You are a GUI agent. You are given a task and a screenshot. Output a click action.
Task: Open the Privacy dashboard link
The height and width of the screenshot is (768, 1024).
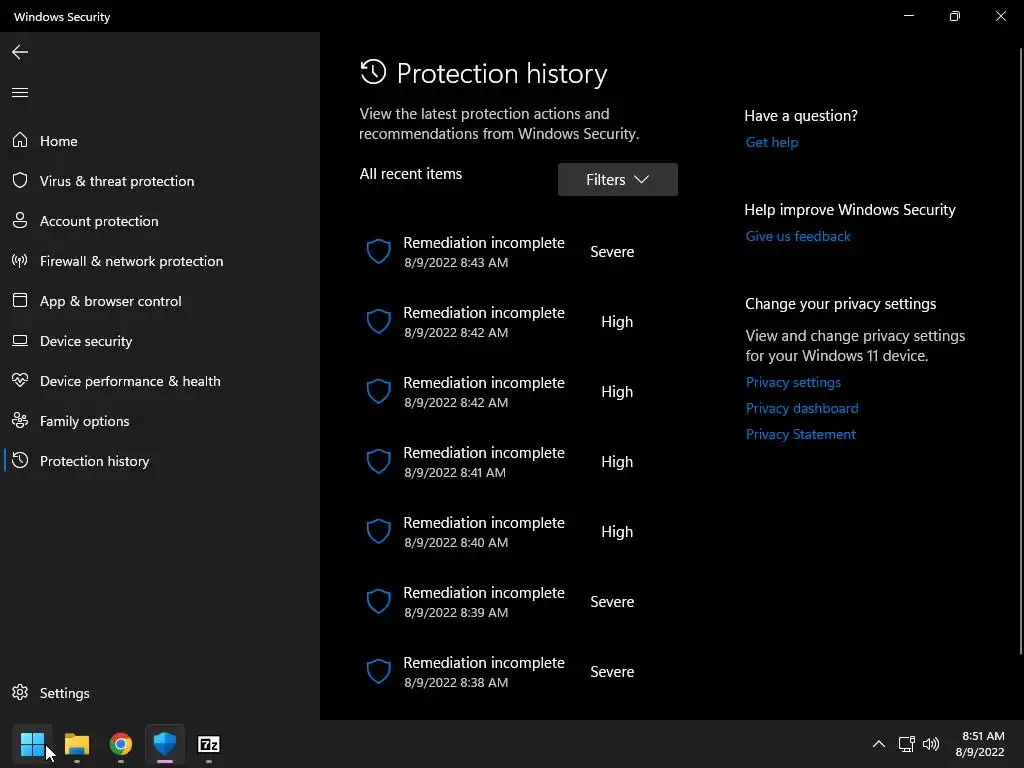(x=802, y=408)
